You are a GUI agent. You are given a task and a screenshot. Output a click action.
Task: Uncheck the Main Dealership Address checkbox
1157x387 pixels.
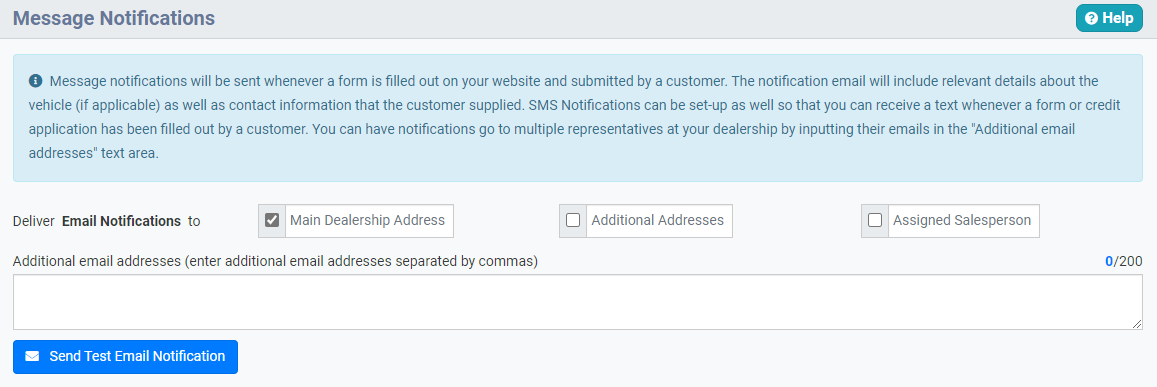(272, 220)
